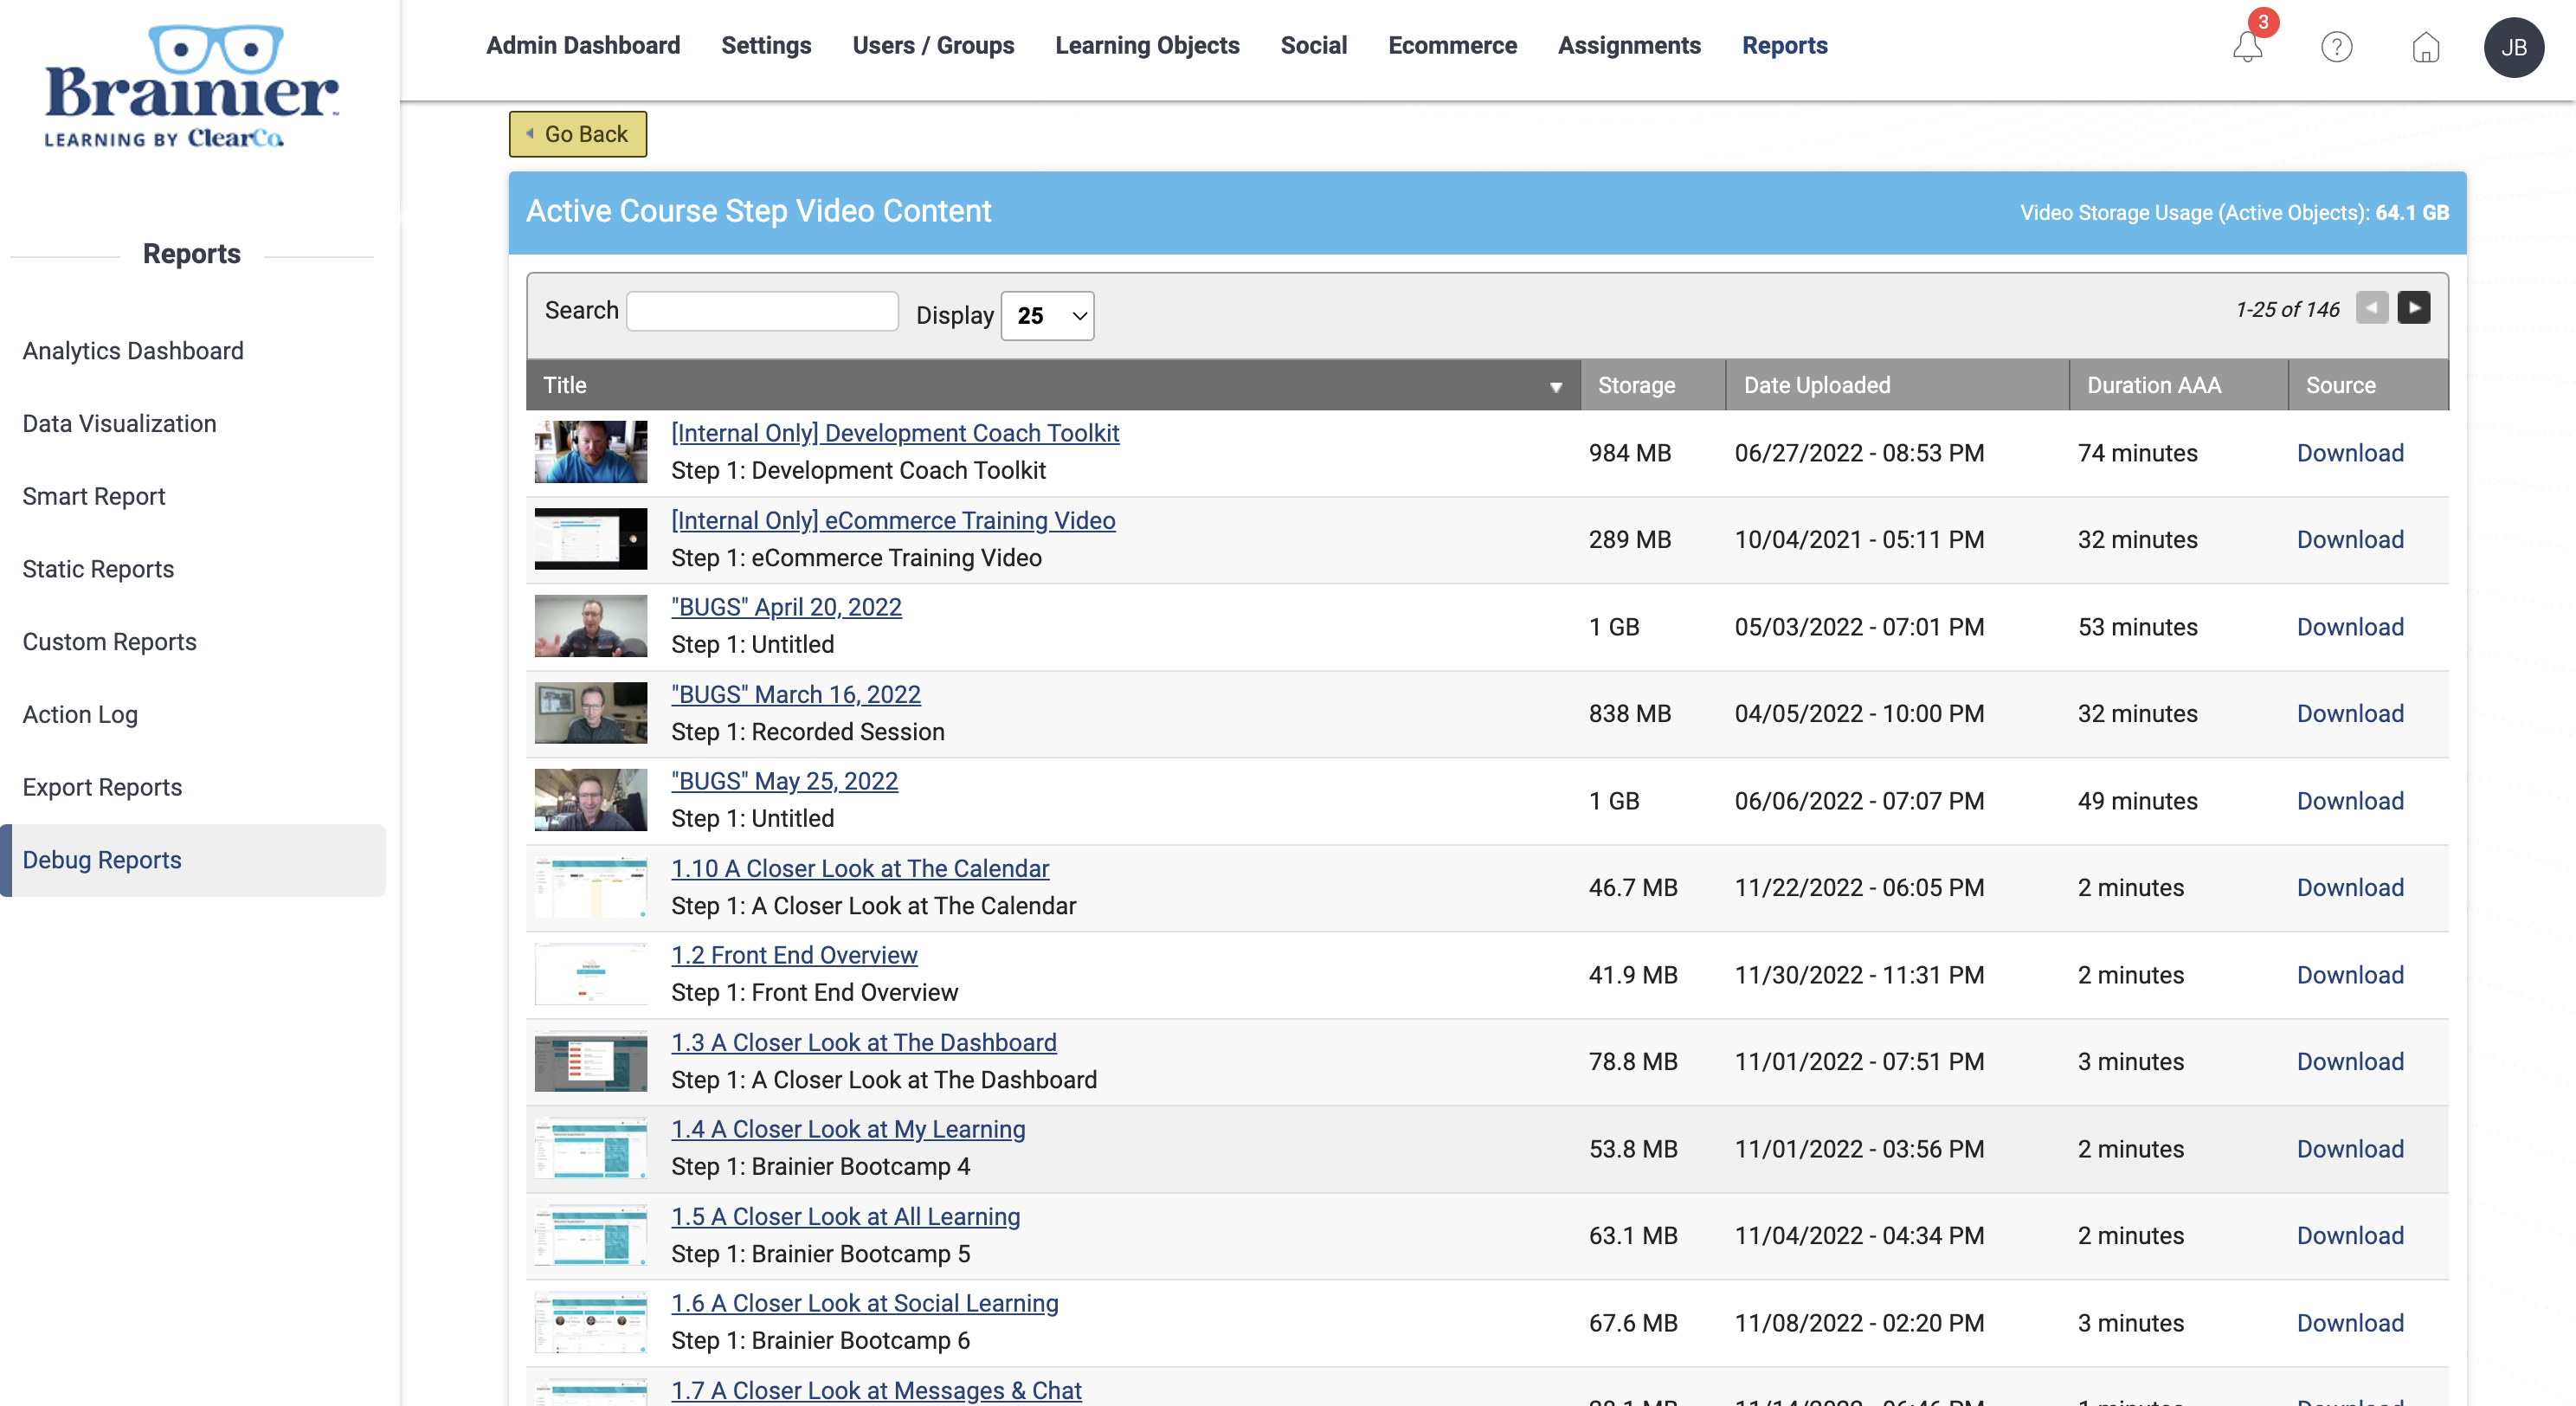Click the 1.6 Social Learning thumbnail
The width and height of the screenshot is (2576, 1406).
tap(591, 1322)
